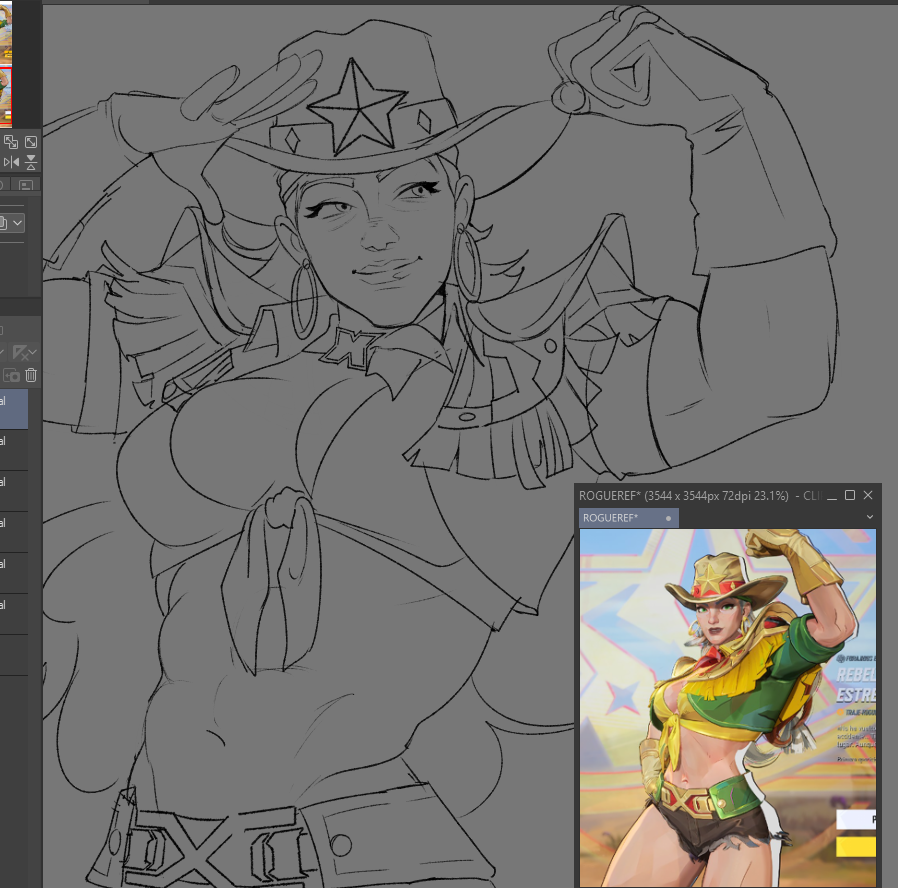Flip the canvas view horizontally
Image resolution: width=898 pixels, height=888 pixels.
point(11,163)
